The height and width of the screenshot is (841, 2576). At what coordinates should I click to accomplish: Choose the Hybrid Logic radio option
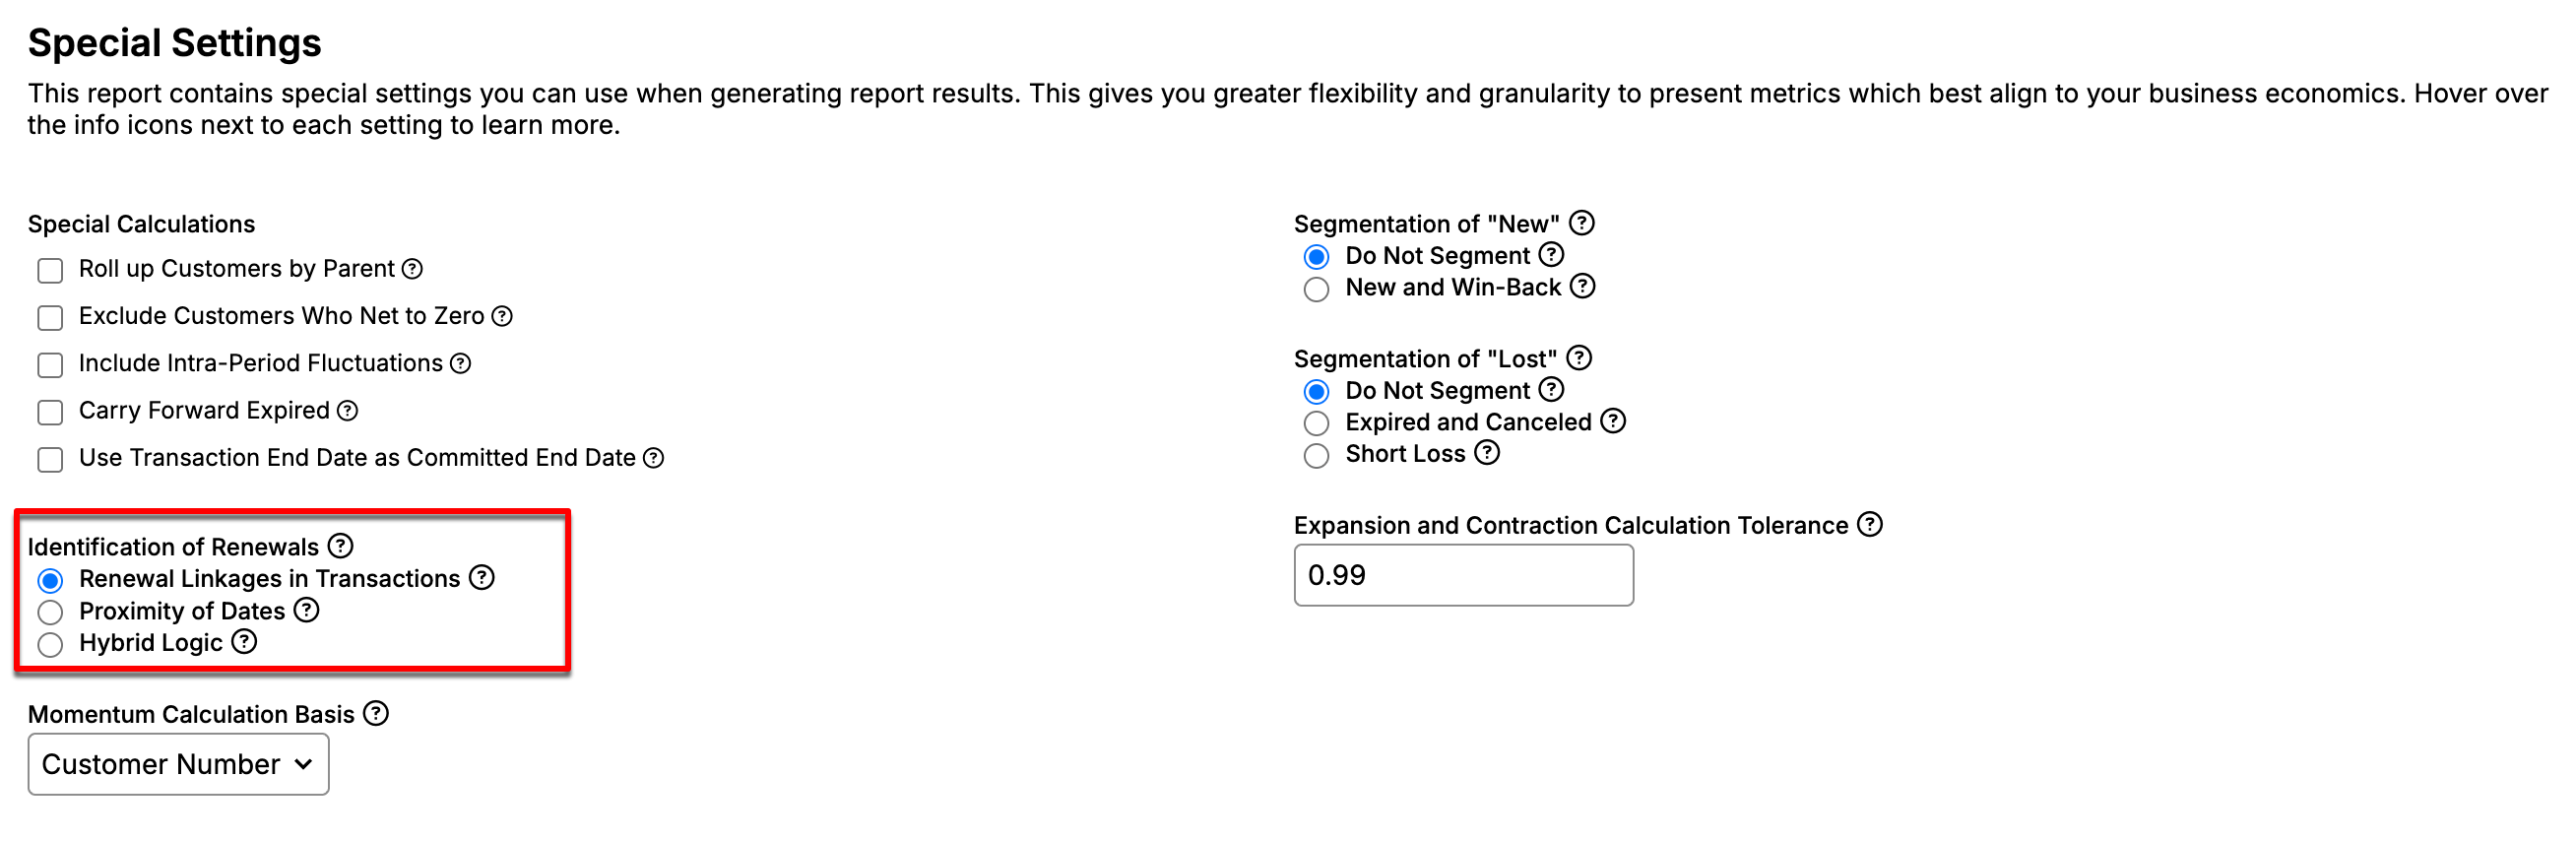pos(50,644)
